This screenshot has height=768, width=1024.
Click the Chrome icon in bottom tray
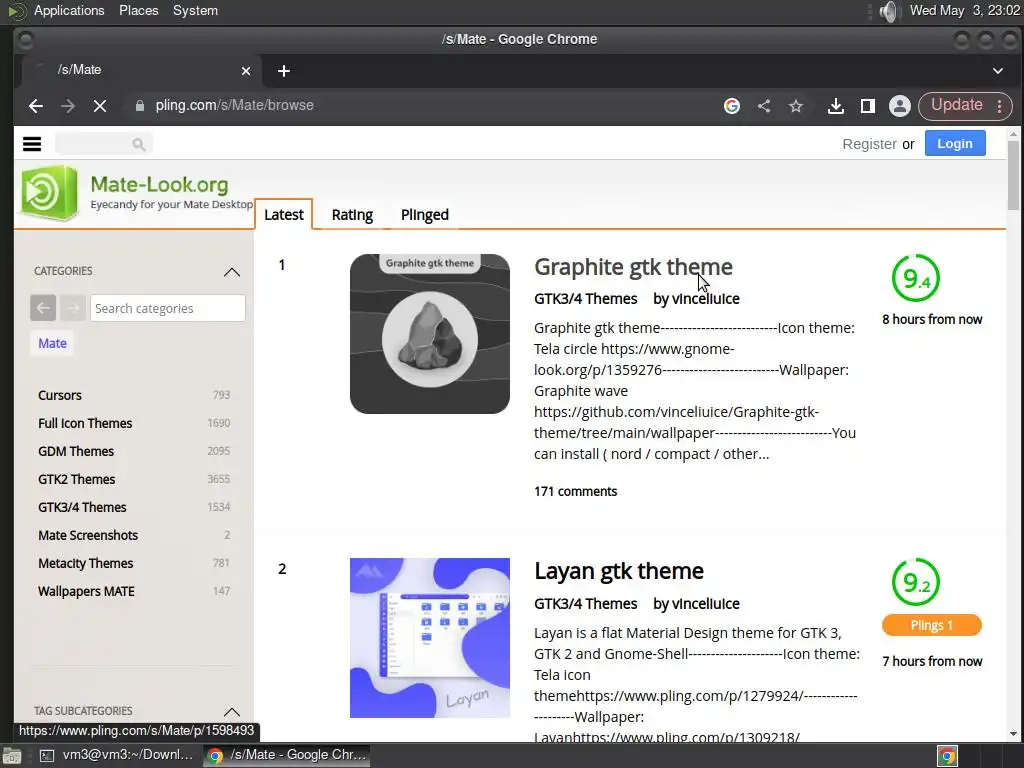click(x=947, y=756)
